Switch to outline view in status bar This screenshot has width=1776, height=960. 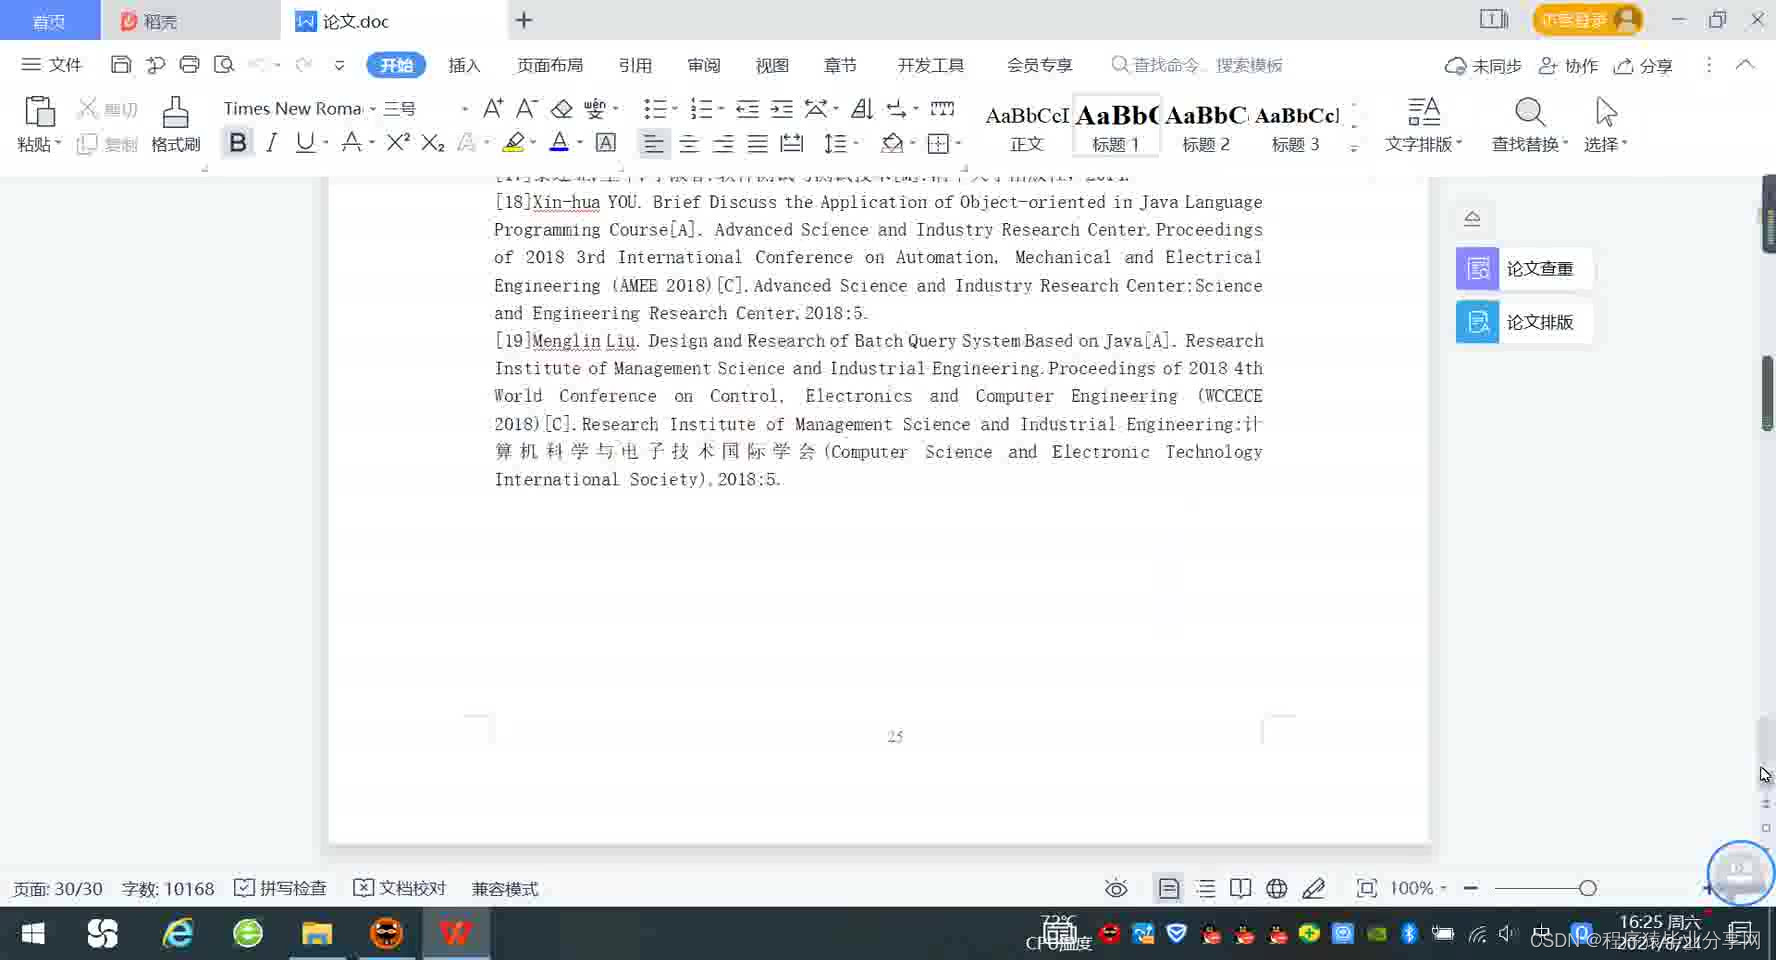tap(1206, 888)
